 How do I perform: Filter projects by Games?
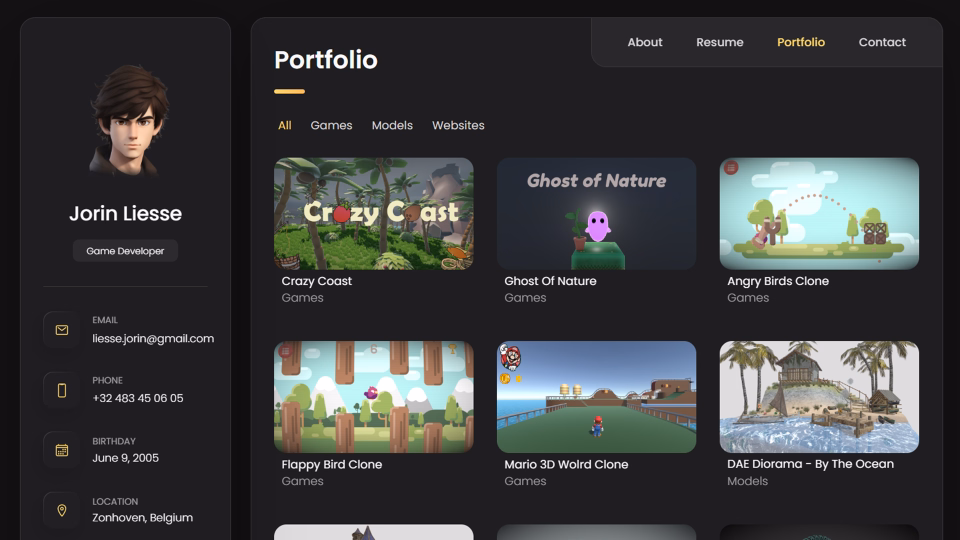tap(331, 126)
